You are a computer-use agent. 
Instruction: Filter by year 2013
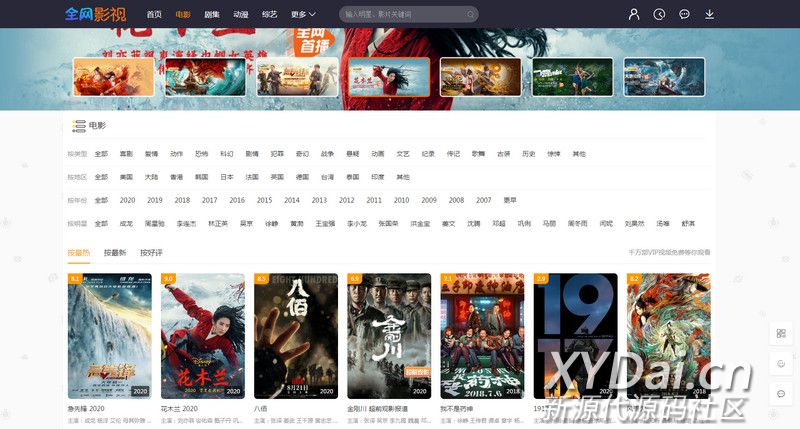coord(319,200)
